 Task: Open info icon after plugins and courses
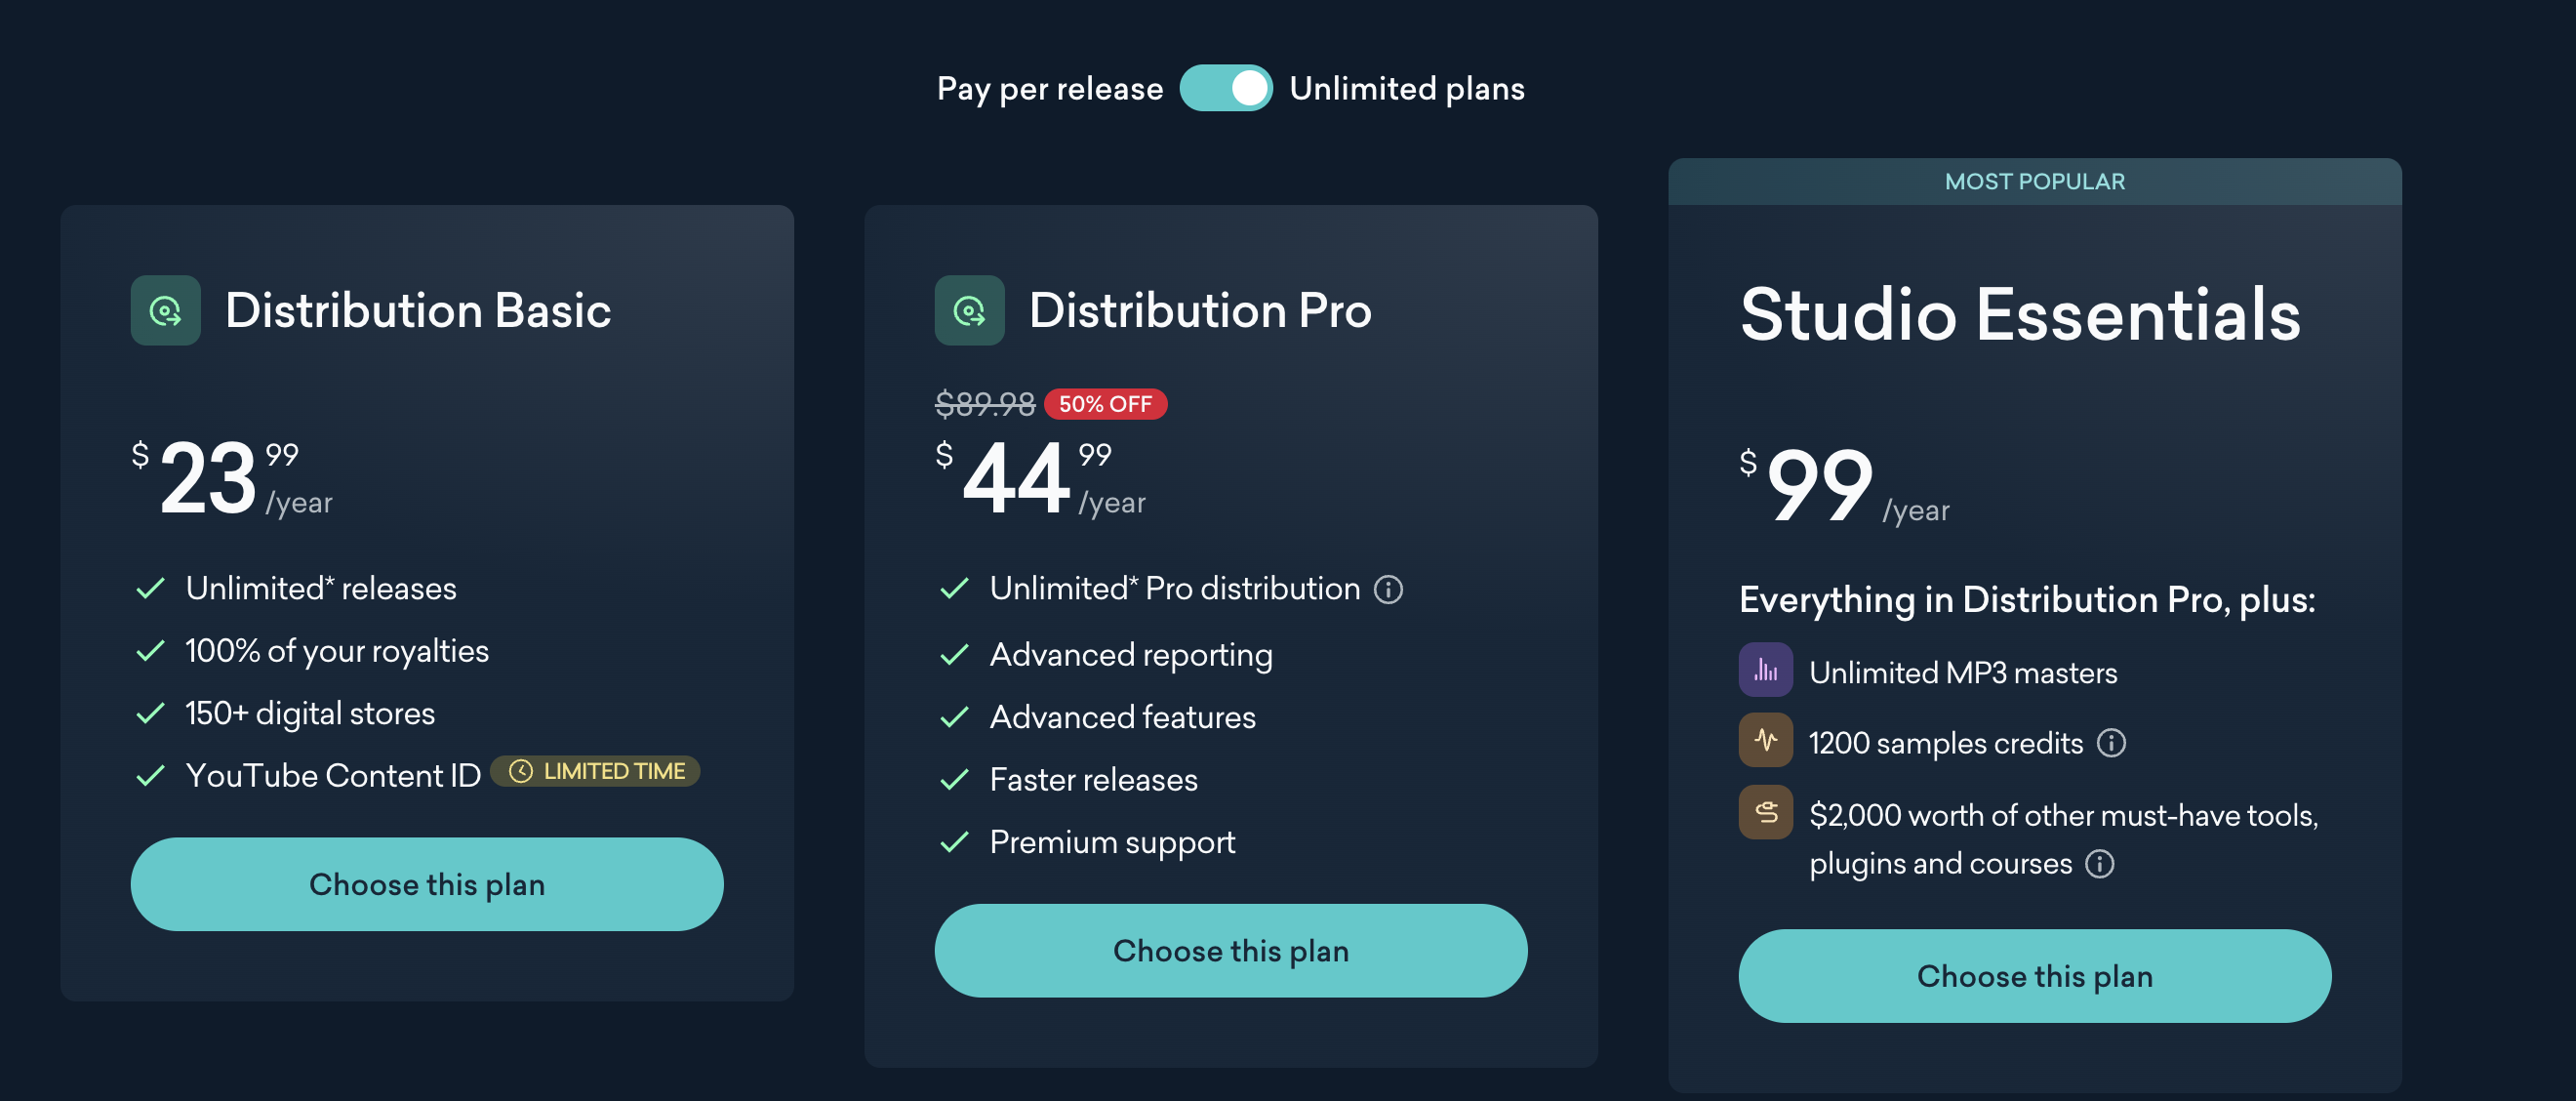point(2099,863)
